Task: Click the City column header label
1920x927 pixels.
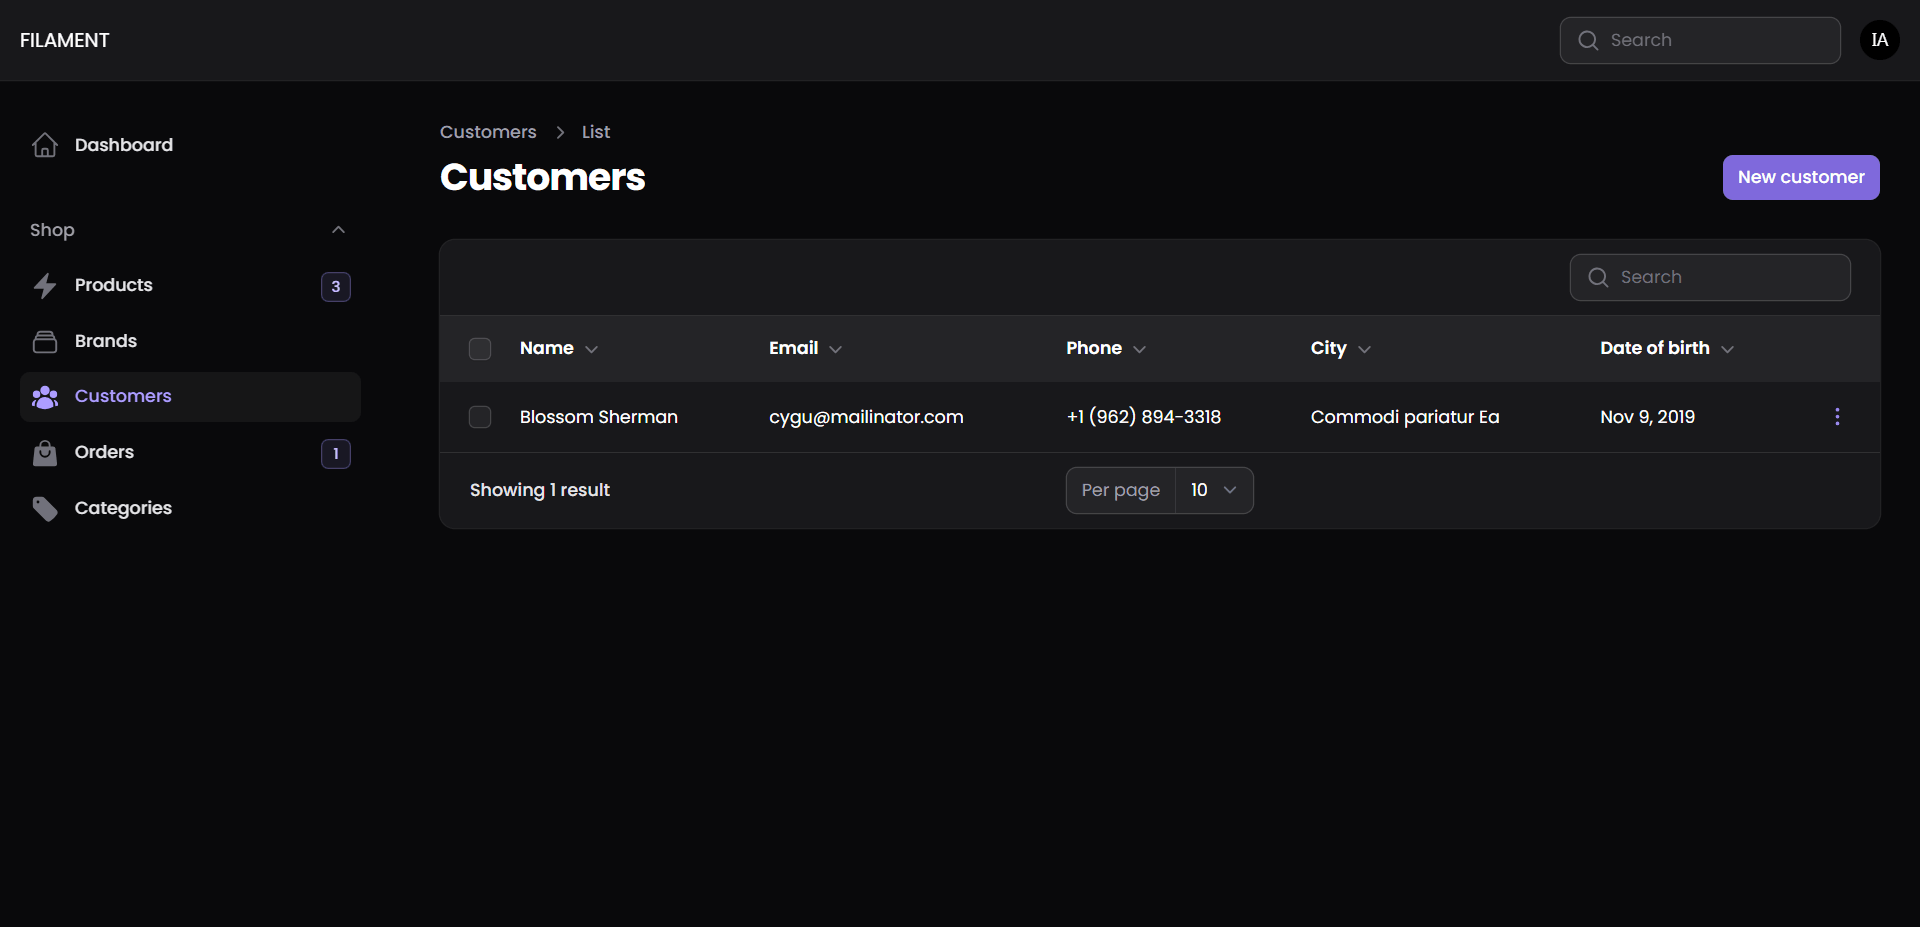Action: (1329, 348)
